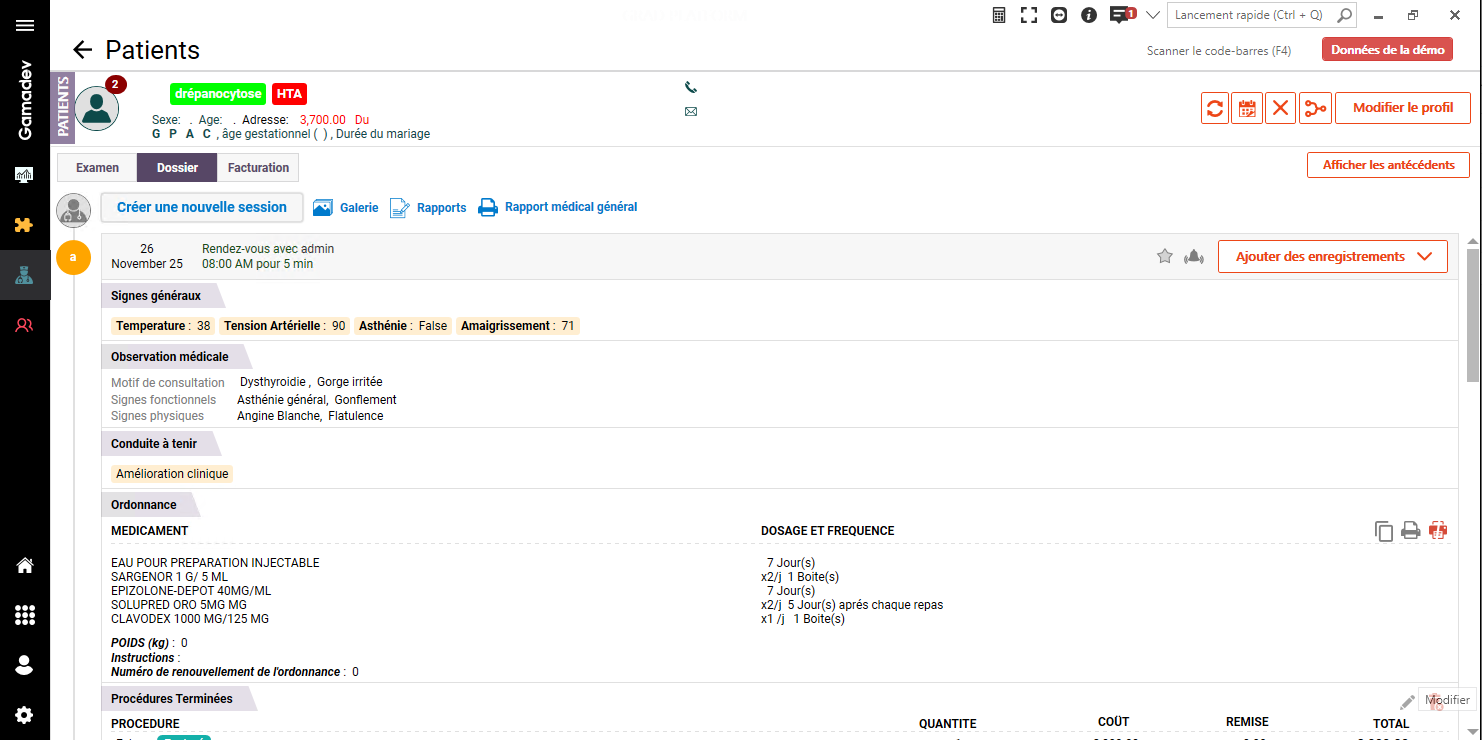
Task: Click the refresh patient icon button
Action: pos(1215,108)
